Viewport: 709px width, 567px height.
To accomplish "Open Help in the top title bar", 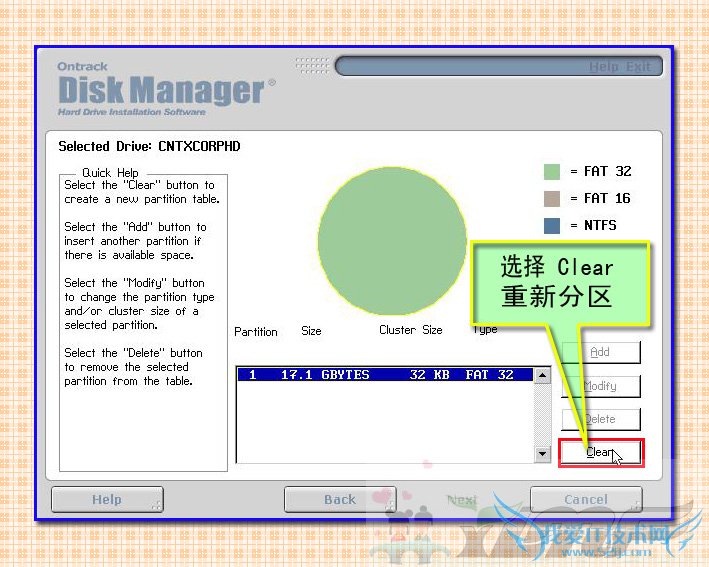I will (604, 67).
